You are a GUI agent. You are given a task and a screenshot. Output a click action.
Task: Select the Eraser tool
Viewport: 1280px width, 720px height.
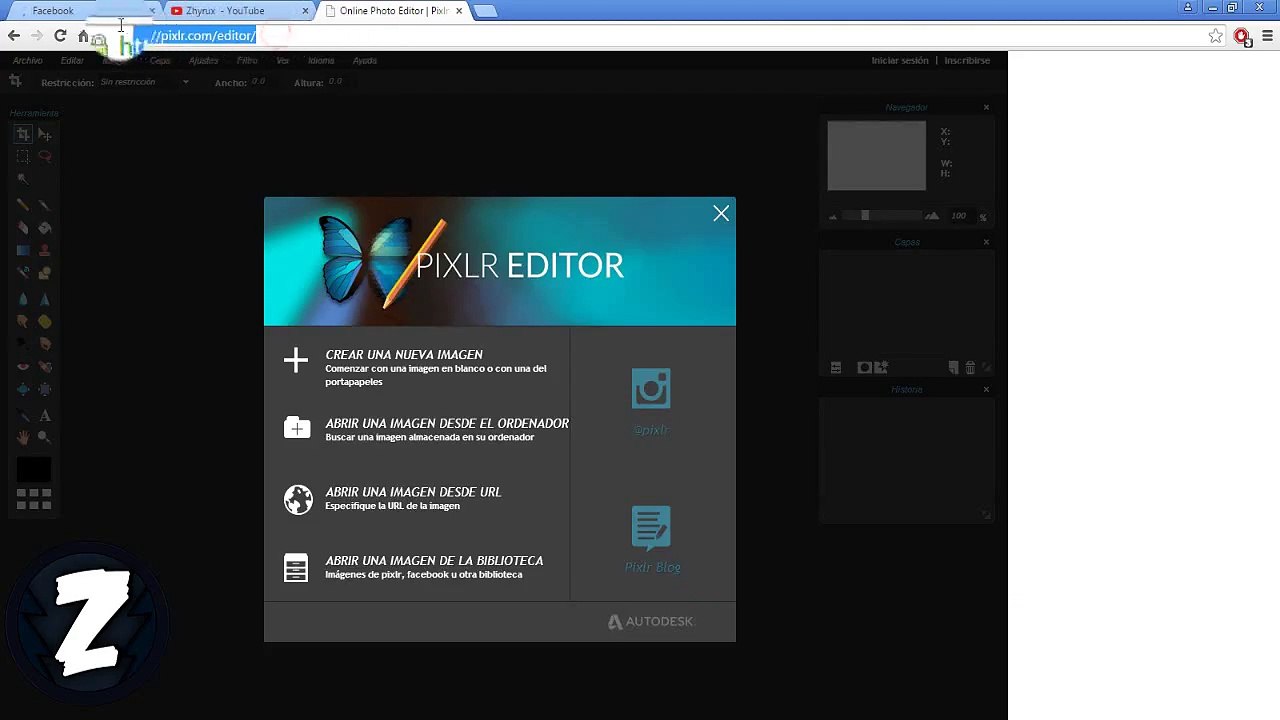point(23,228)
